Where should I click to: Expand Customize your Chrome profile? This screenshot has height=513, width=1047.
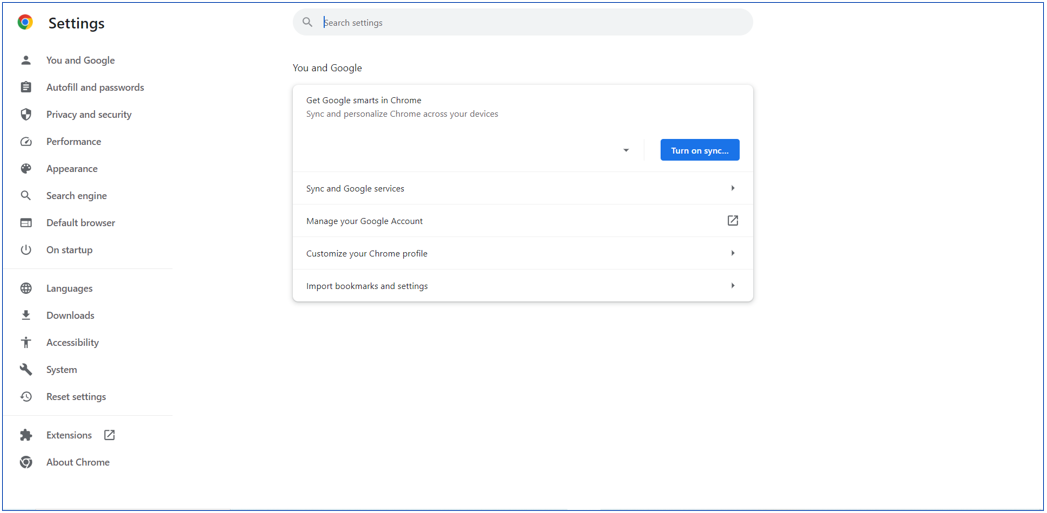point(522,254)
